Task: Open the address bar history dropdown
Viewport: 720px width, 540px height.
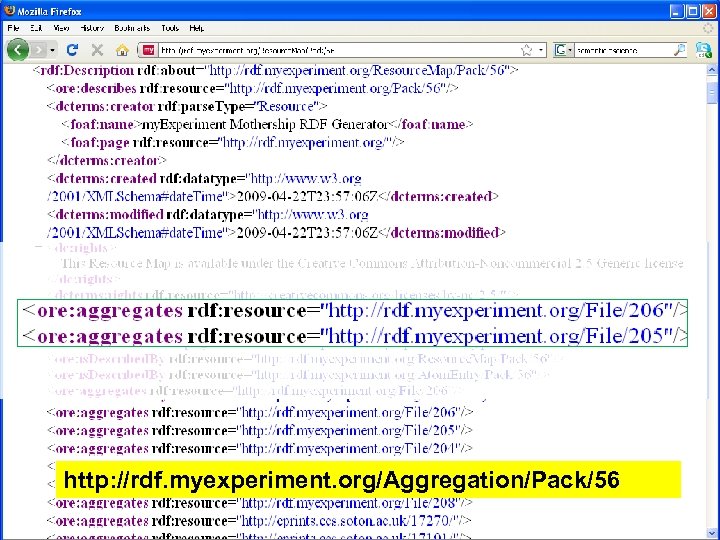Action: tap(541, 50)
